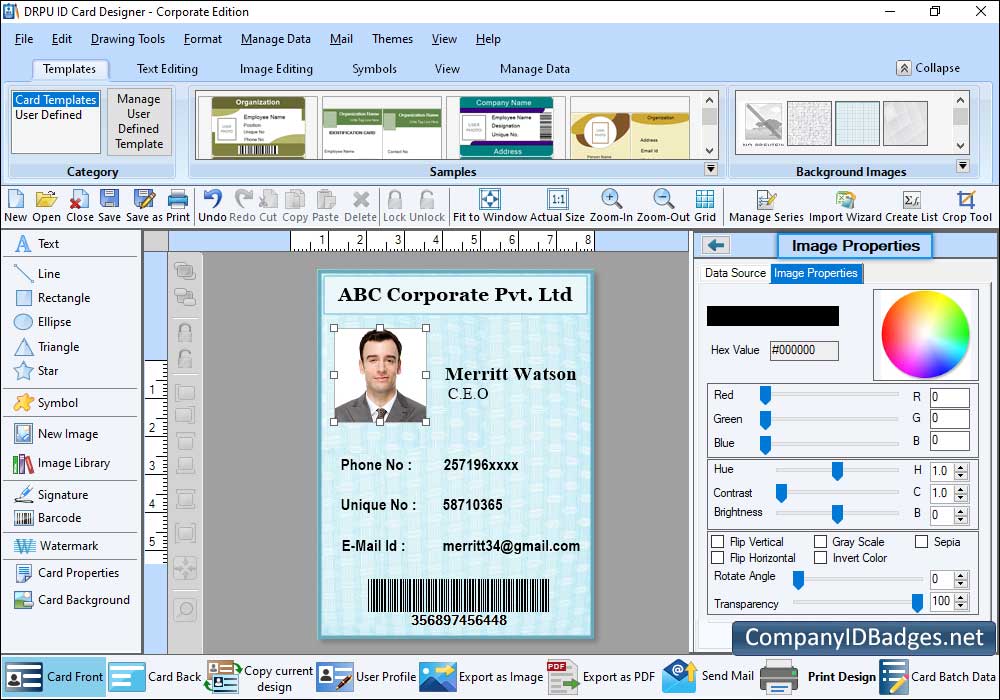1000x700 pixels.
Task: Increase the Rotate Angle stepper
Action: [x=961, y=575]
